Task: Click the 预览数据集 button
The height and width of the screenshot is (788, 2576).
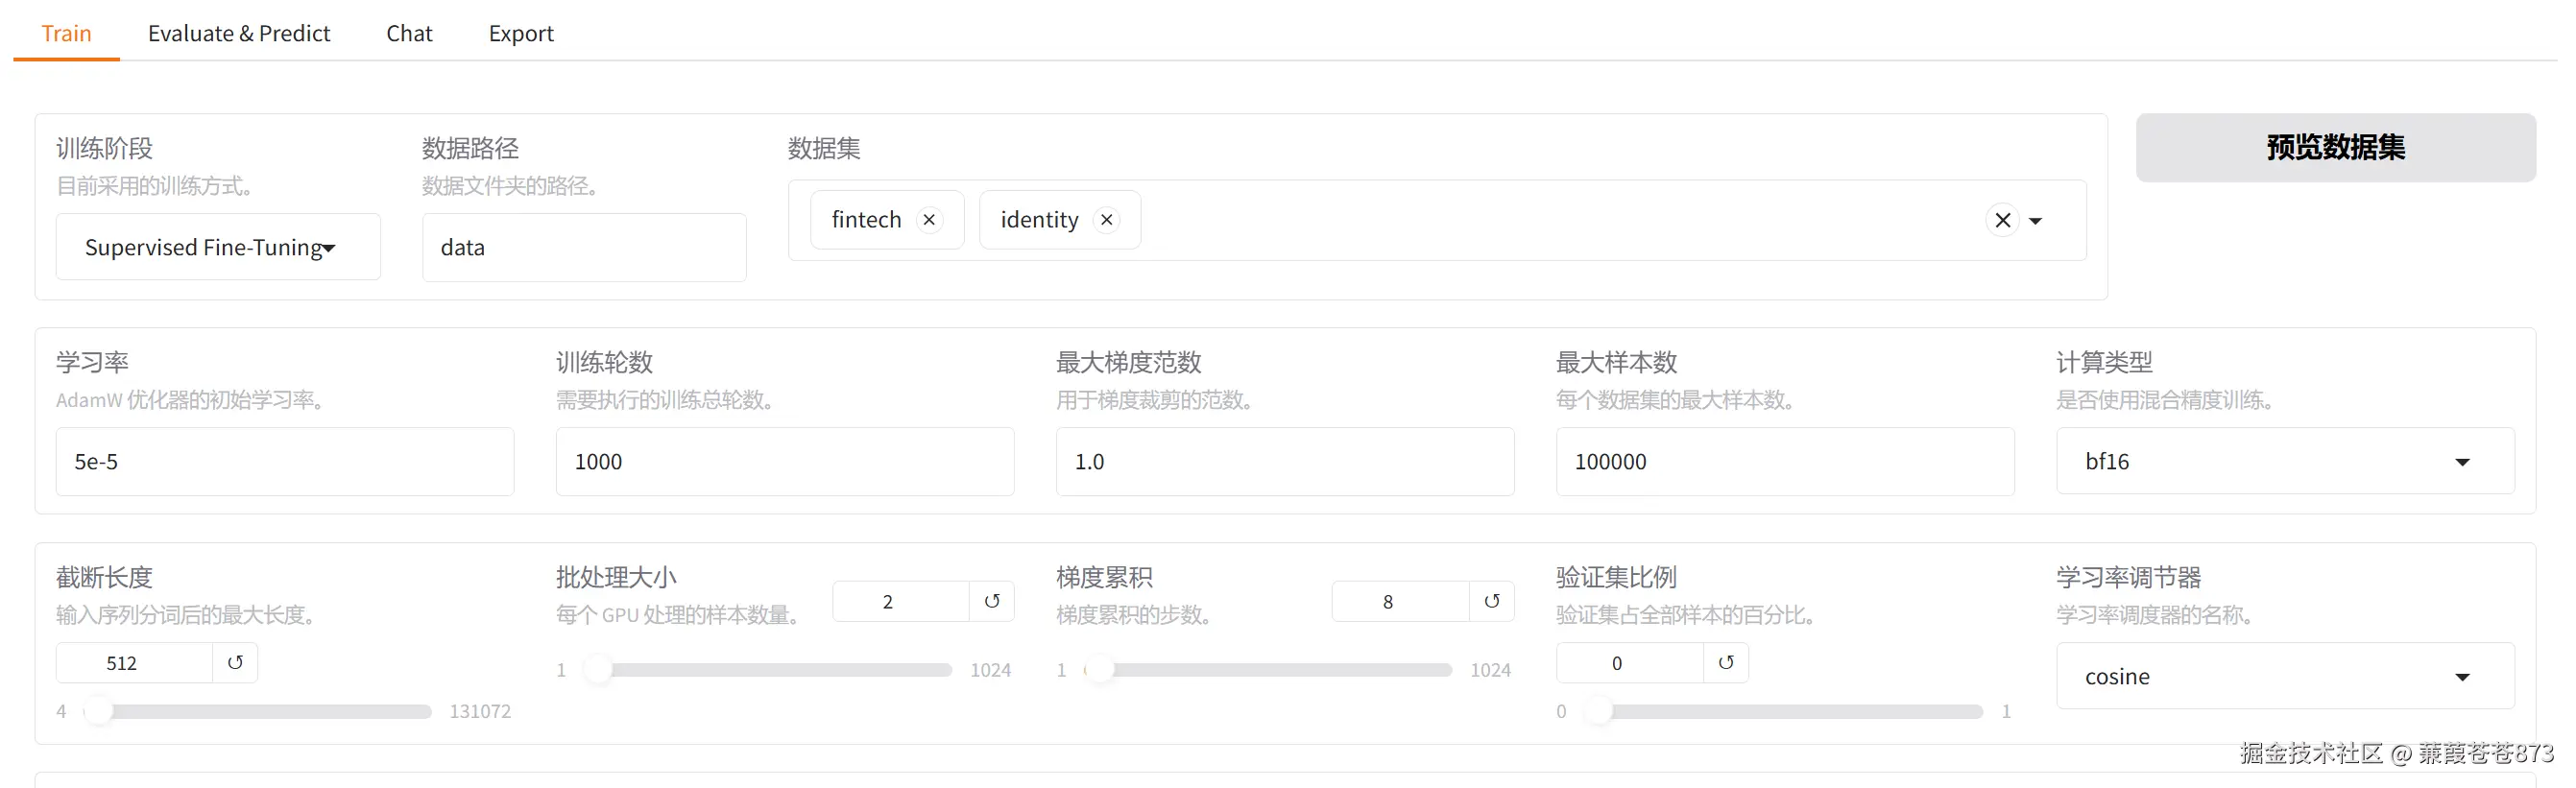Action: tap(2336, 148)
